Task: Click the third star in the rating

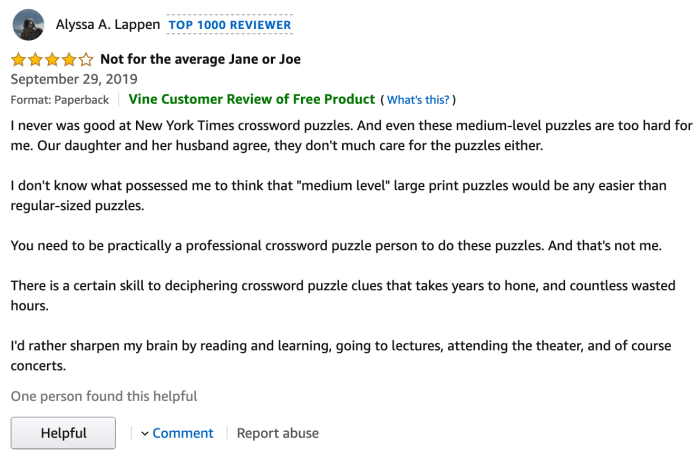Action: [x=52, y=59]
